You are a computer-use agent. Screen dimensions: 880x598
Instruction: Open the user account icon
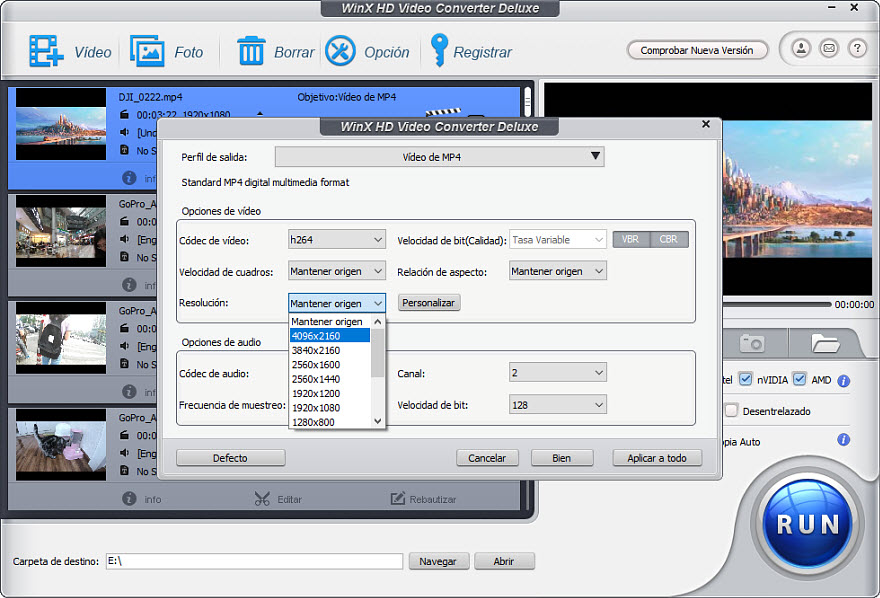pos(801,49)
